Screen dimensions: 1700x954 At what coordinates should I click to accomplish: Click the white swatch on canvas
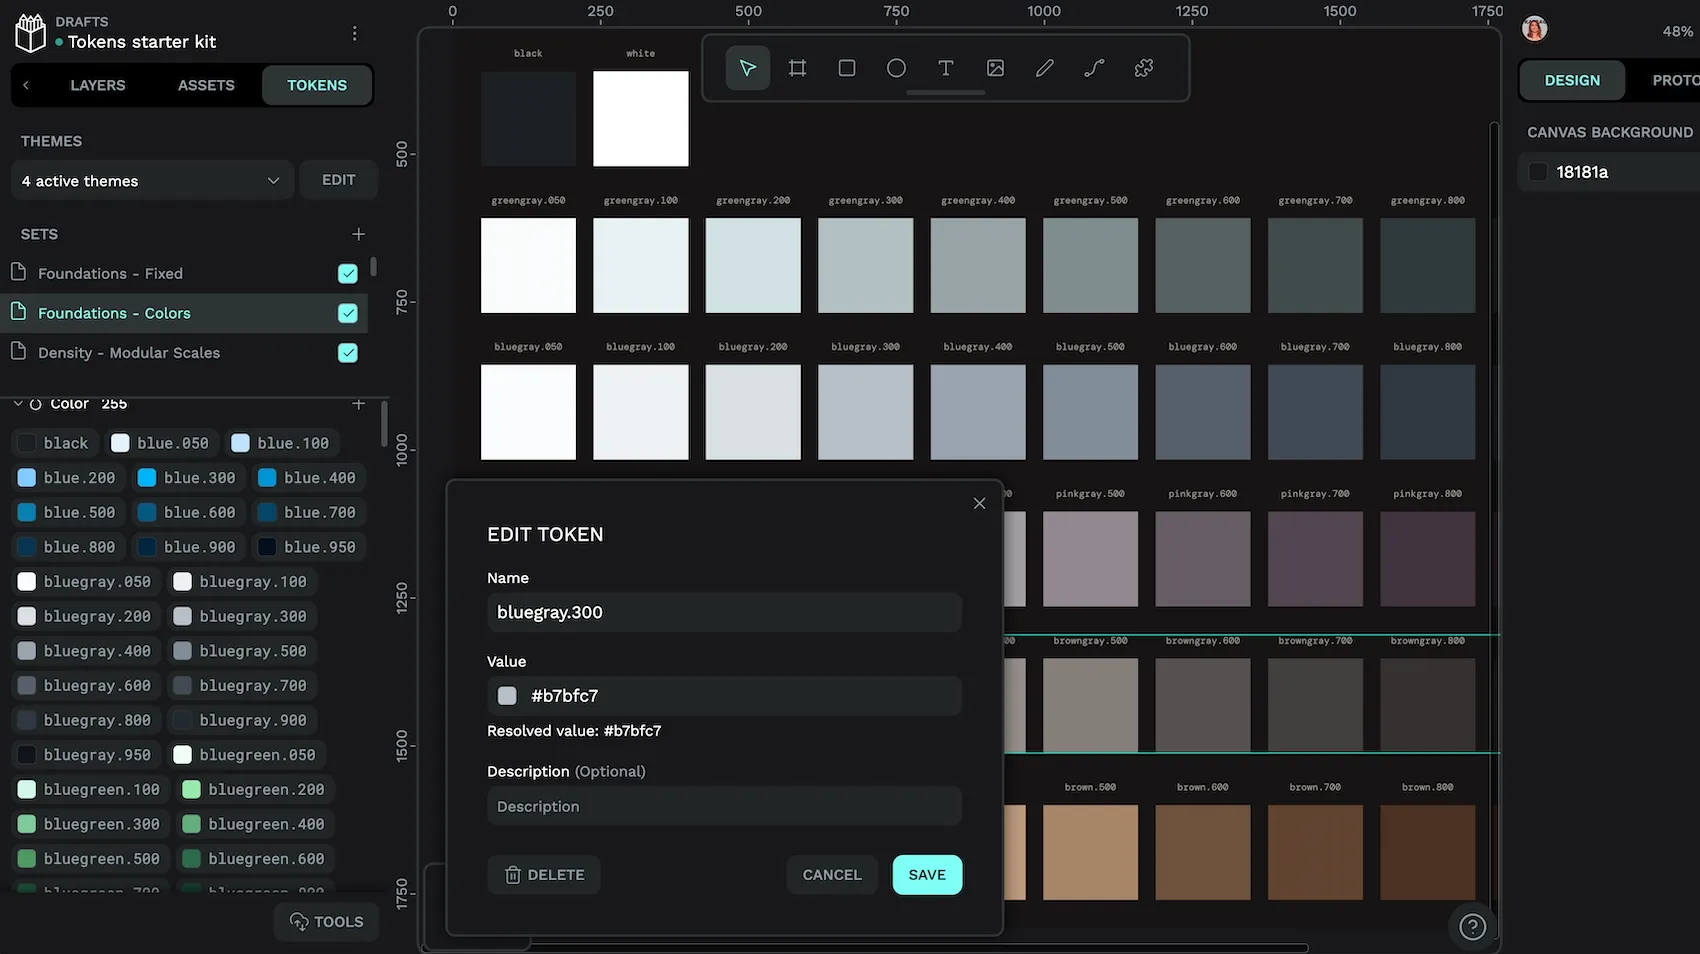640,118
